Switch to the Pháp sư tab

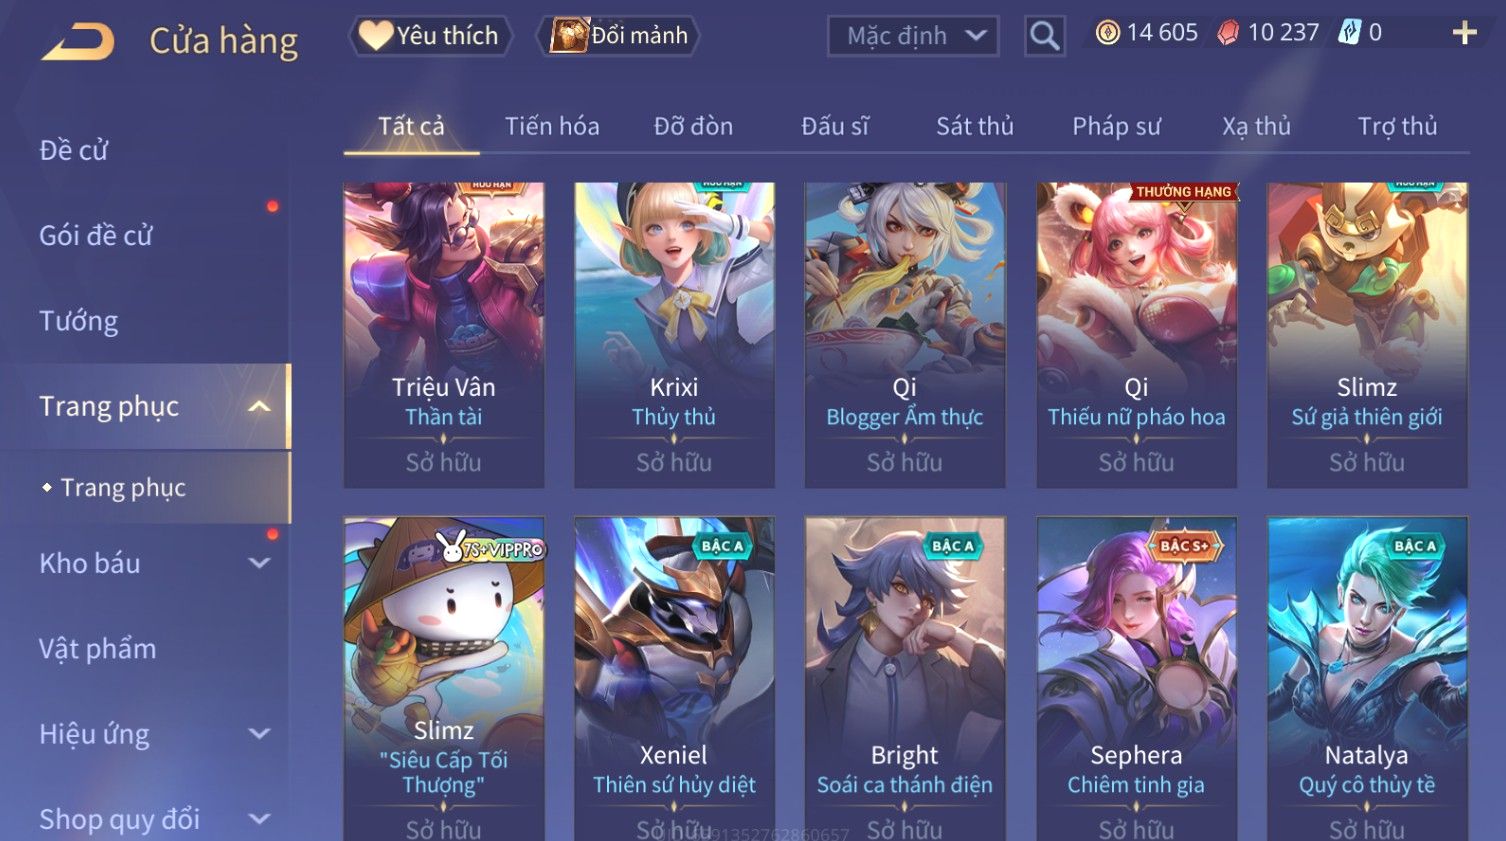1116,126
